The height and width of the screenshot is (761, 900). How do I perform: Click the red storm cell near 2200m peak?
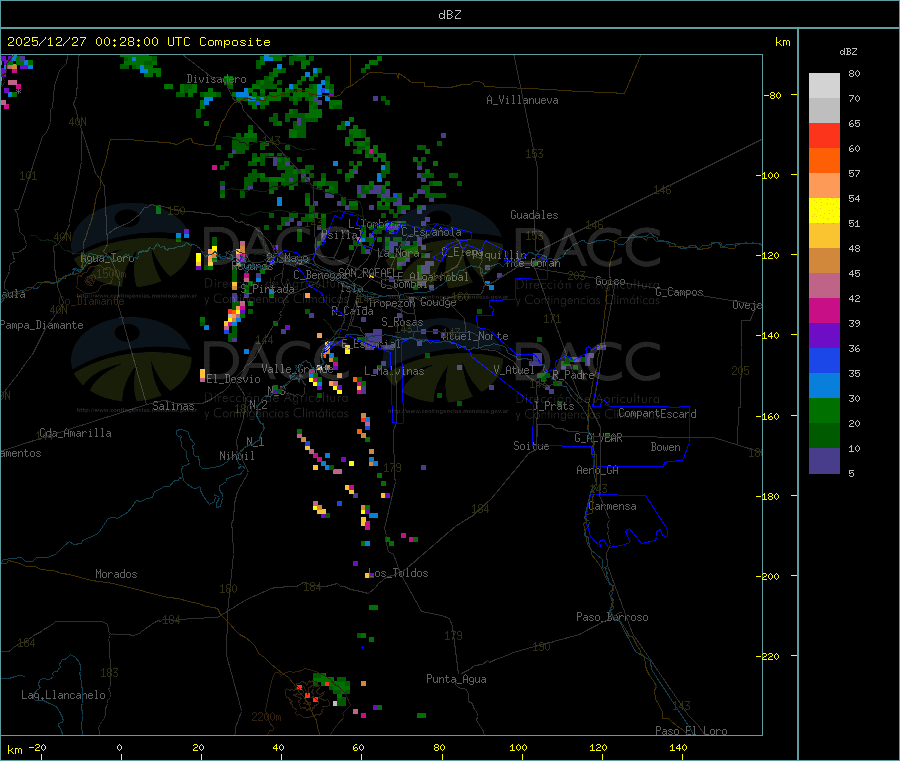pyautogui.click(x=307, y=694)
